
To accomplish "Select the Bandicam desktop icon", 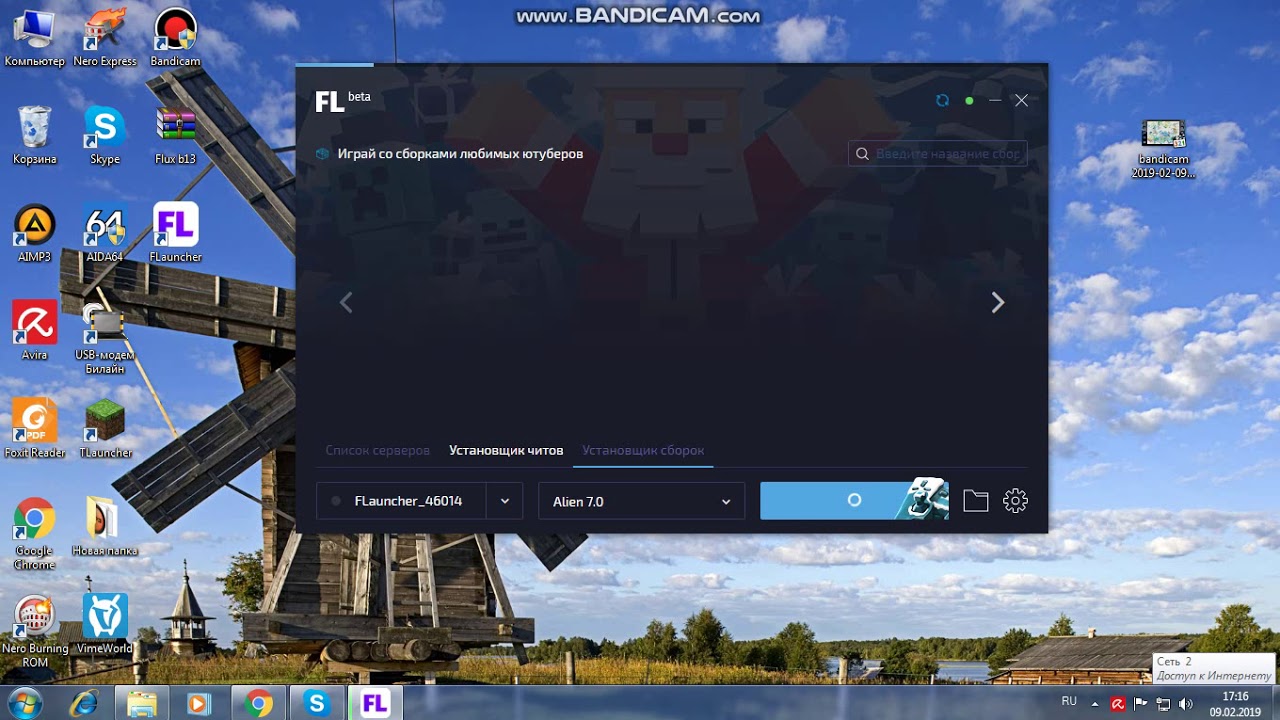I will coord(175,40).
